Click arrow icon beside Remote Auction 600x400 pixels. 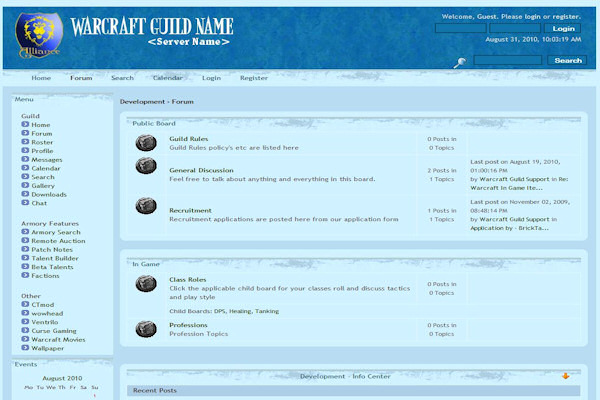coord(25,240)
